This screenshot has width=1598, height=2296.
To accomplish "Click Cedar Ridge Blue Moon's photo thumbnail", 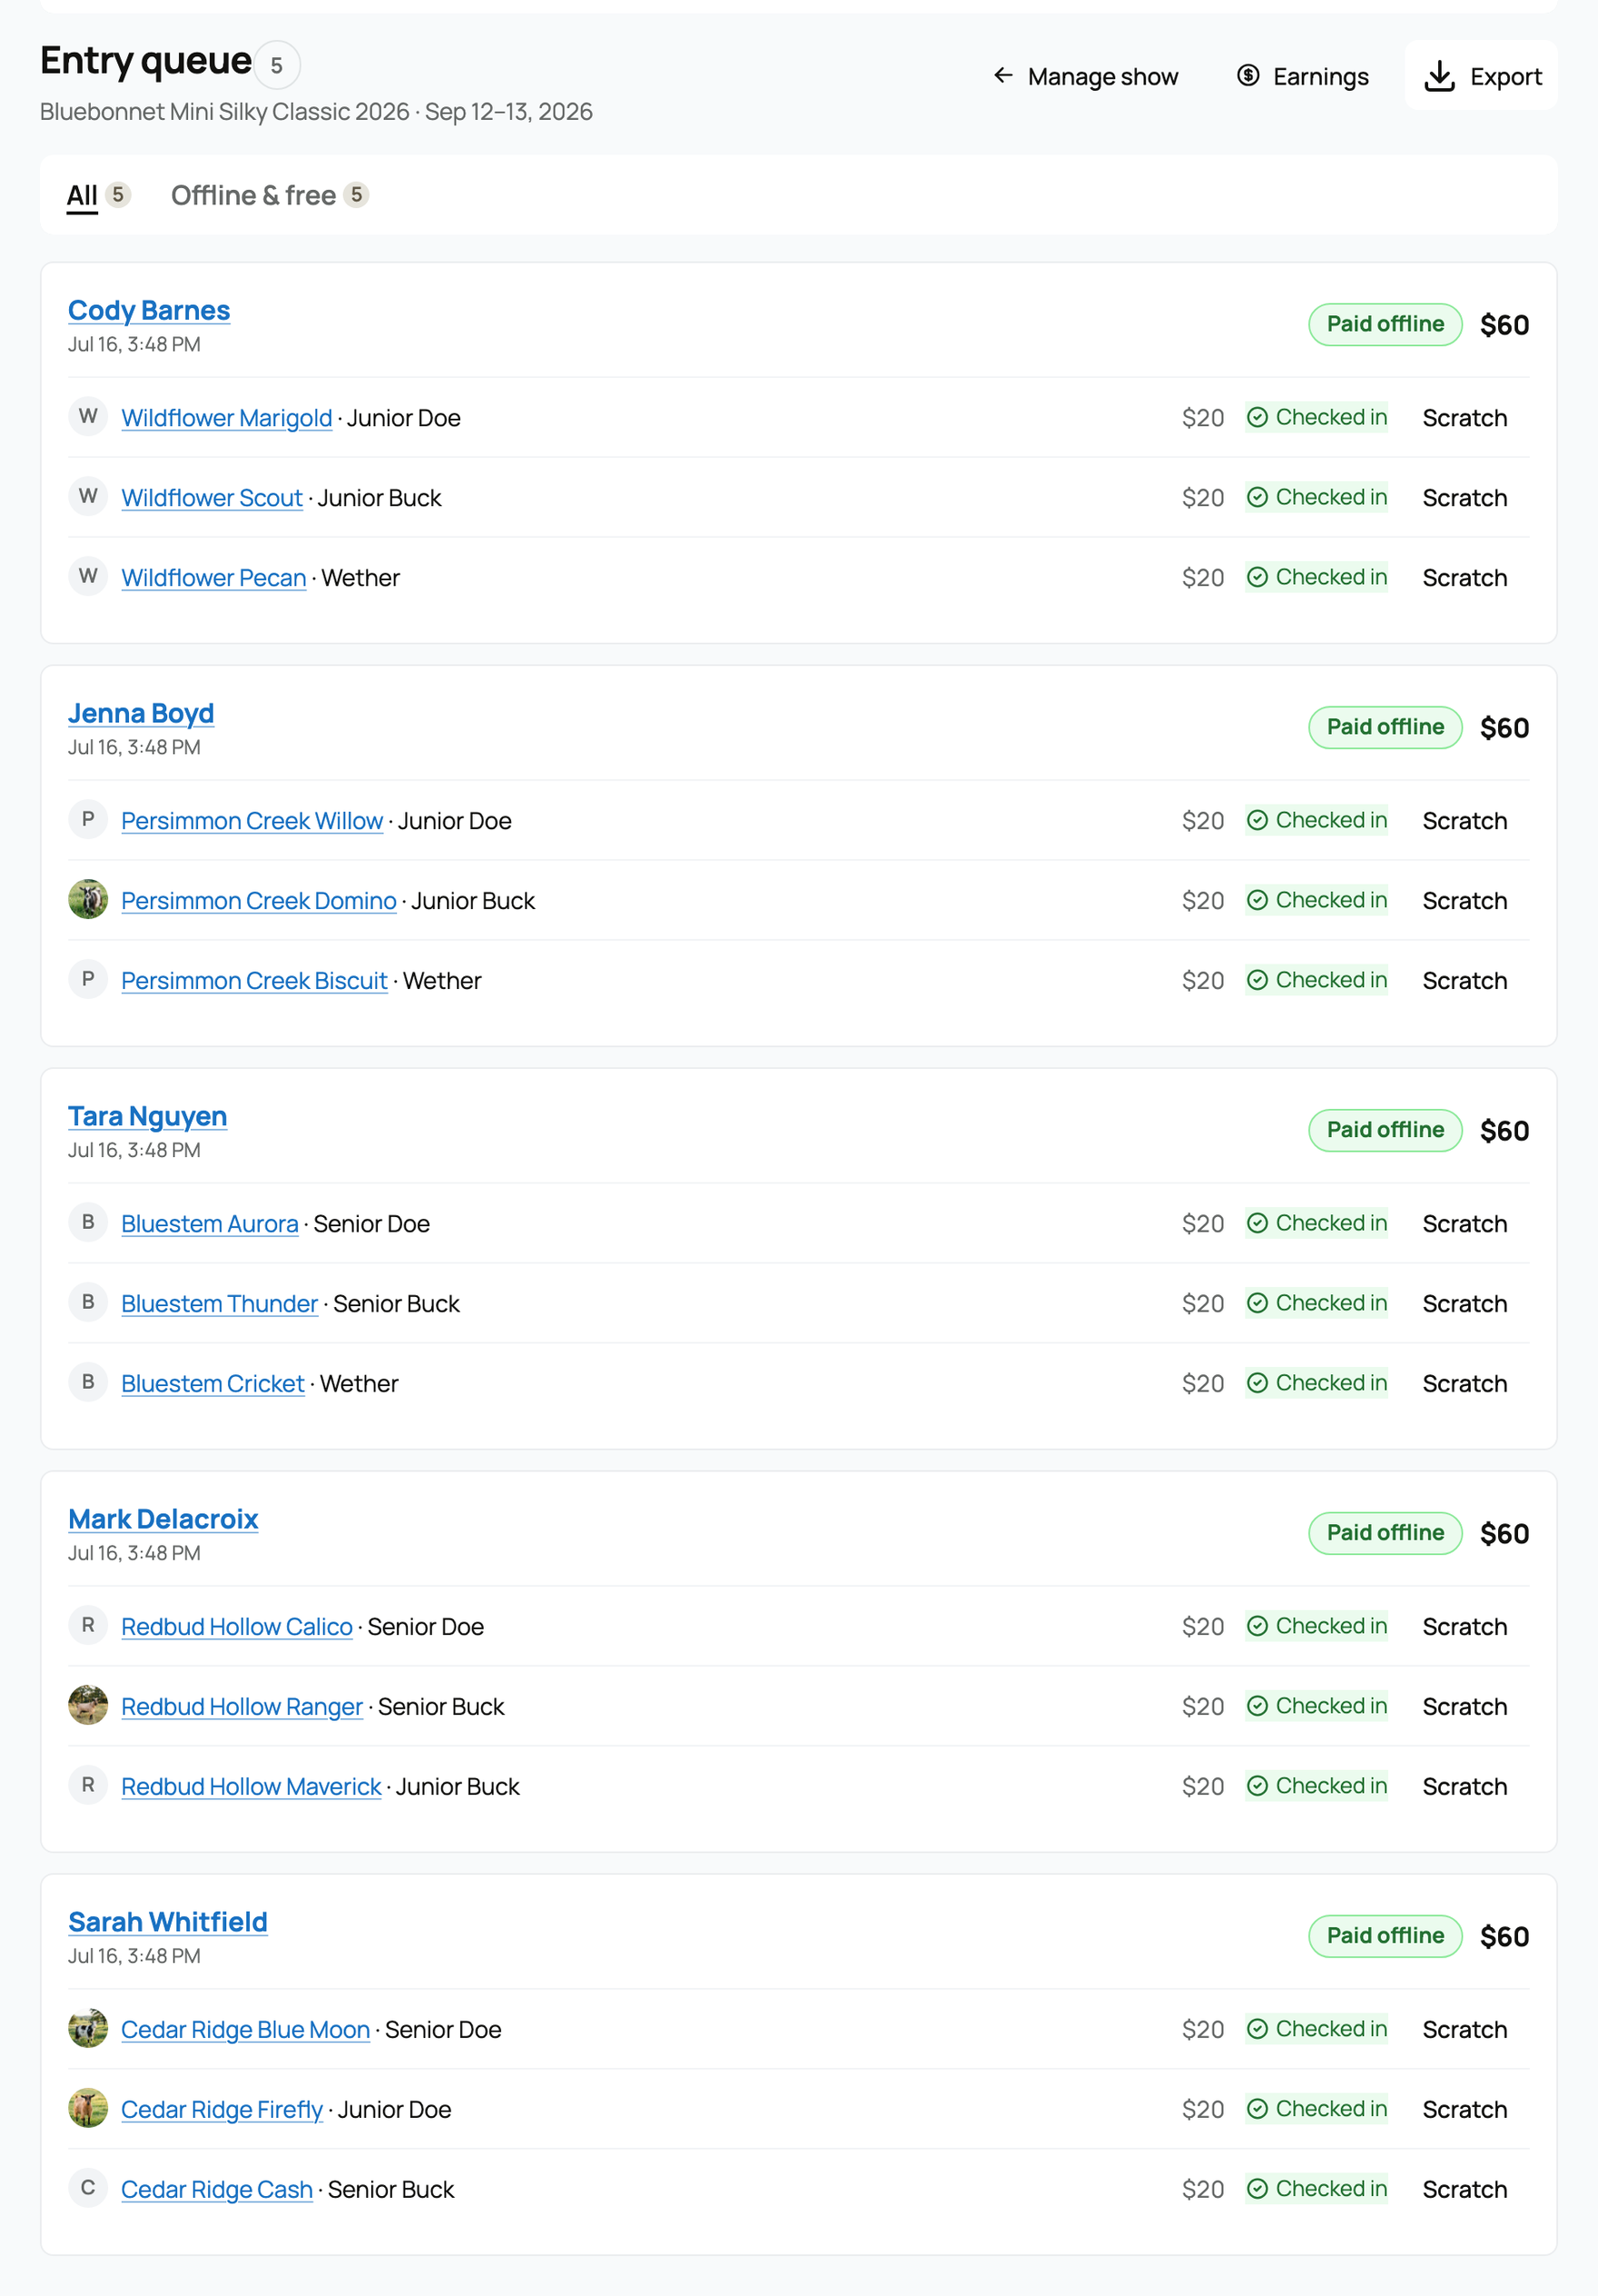I will [88, 2028].
